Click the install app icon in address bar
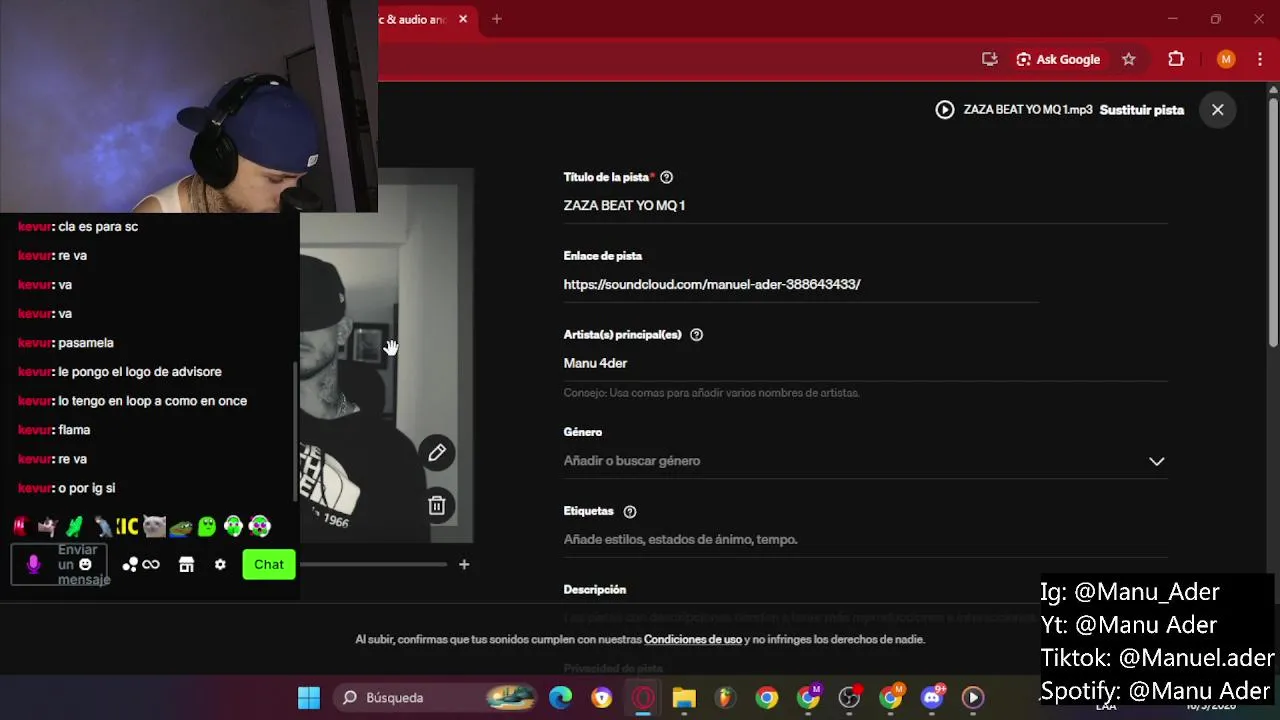This screenshot has height=720, width=1280. [x=990, y=59]
